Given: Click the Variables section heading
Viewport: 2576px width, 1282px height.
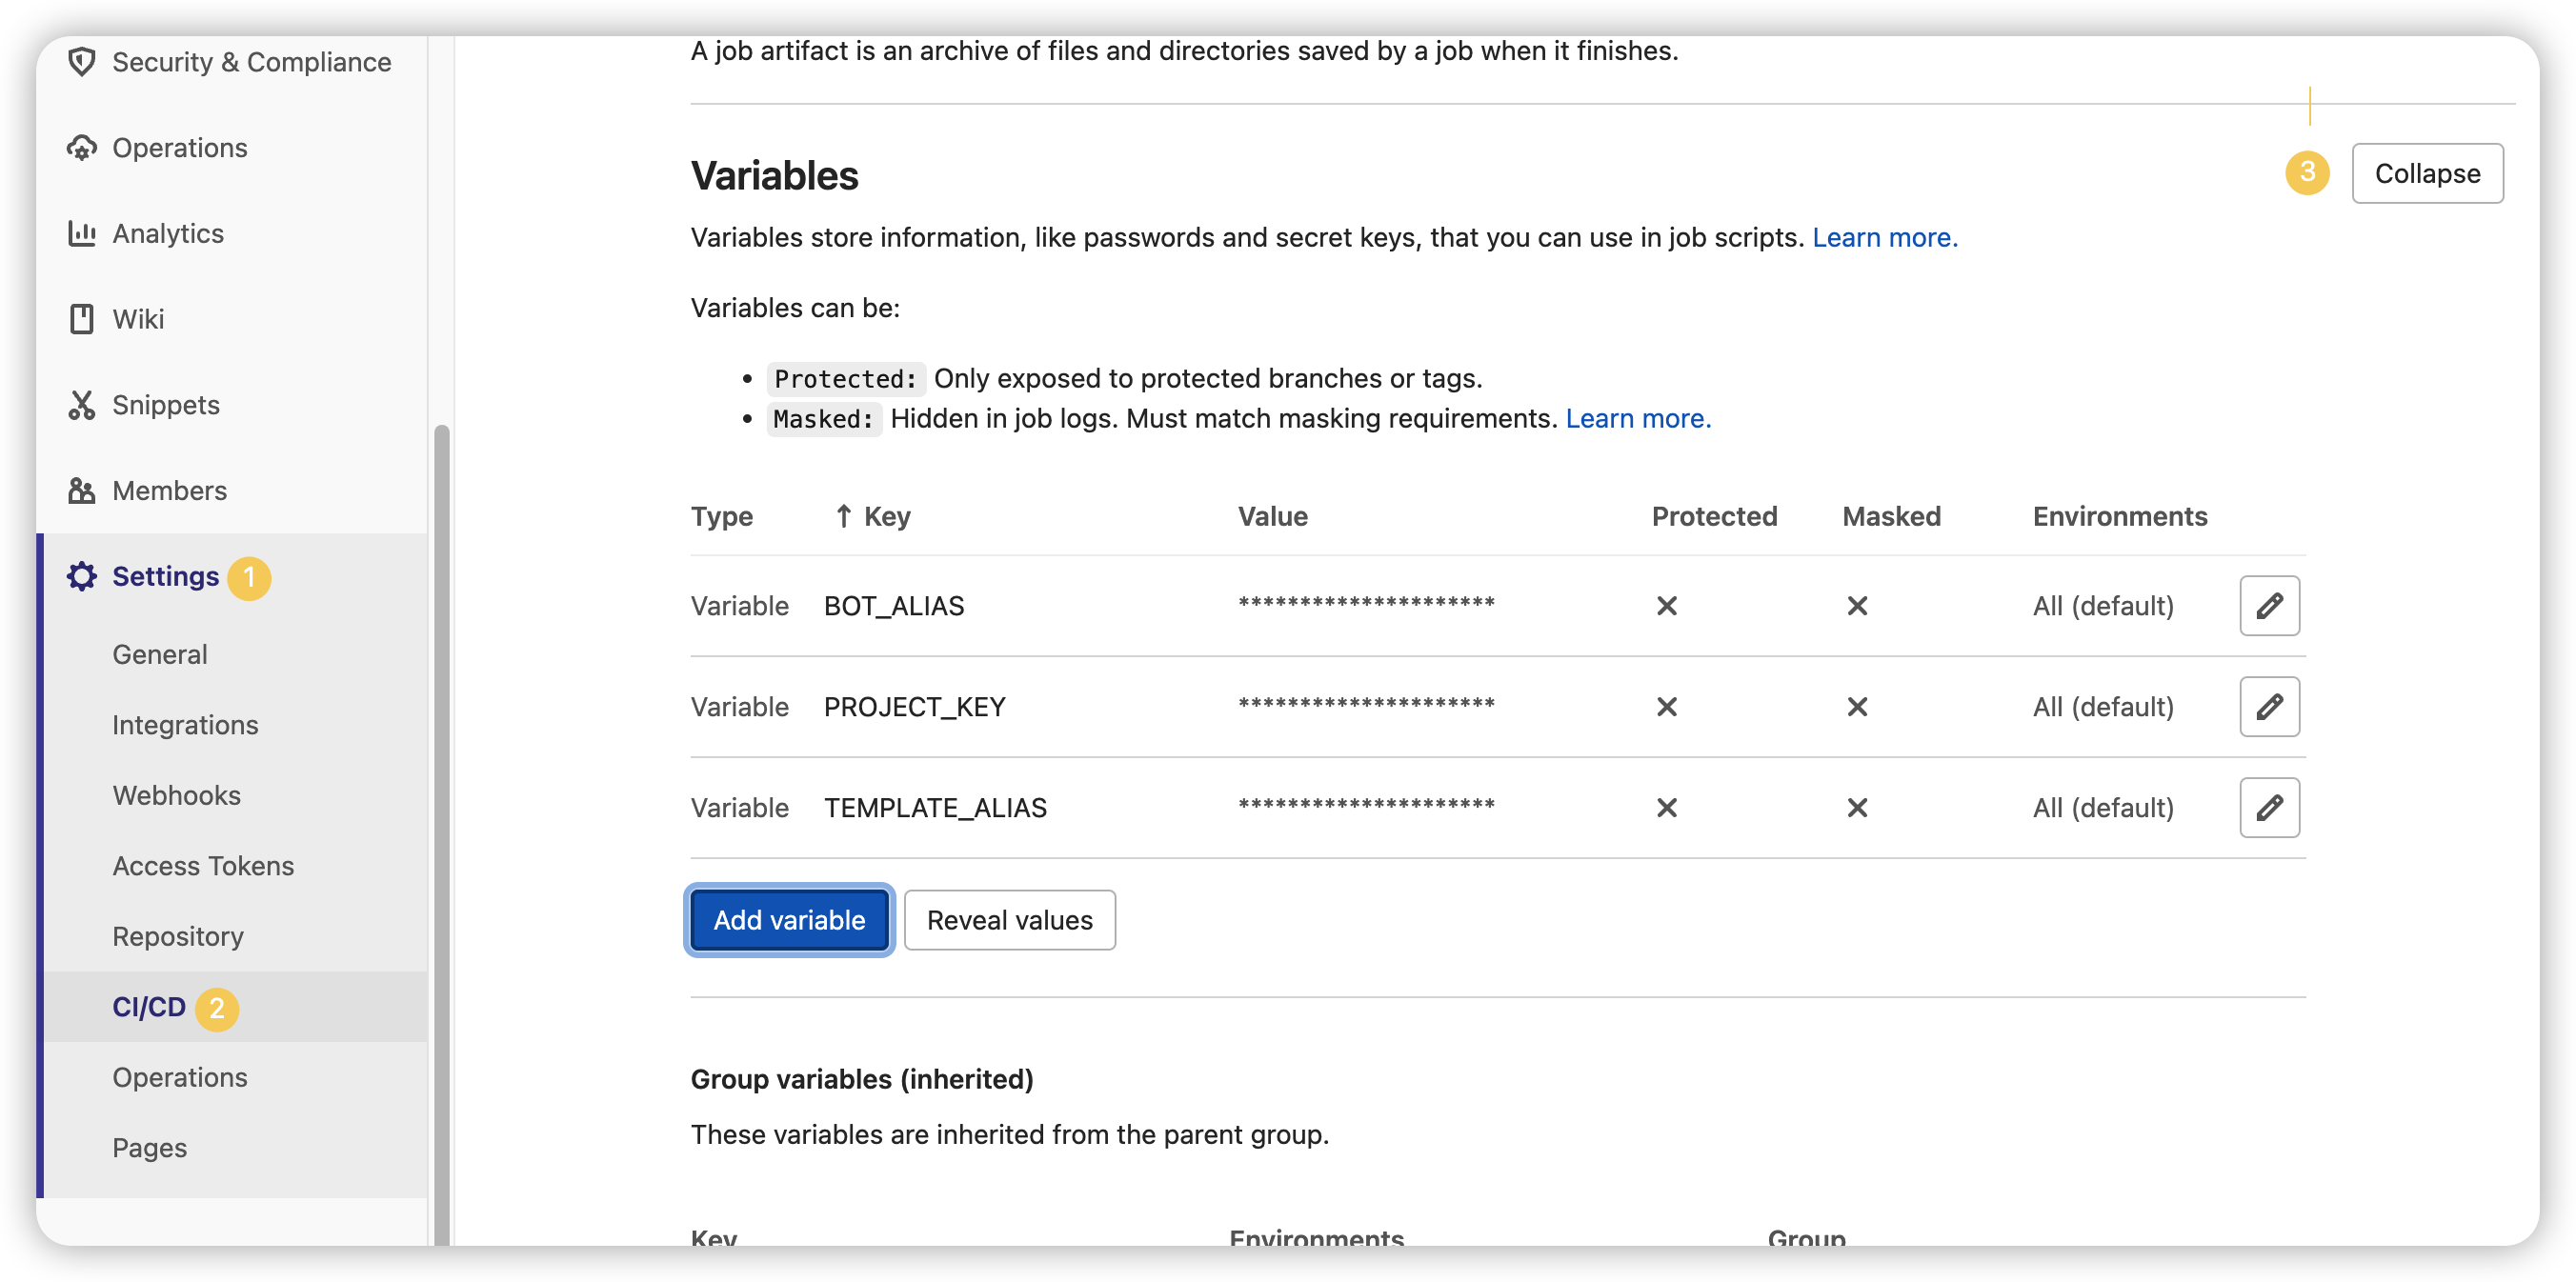Looking at the screenshot, I should [774, 175].
